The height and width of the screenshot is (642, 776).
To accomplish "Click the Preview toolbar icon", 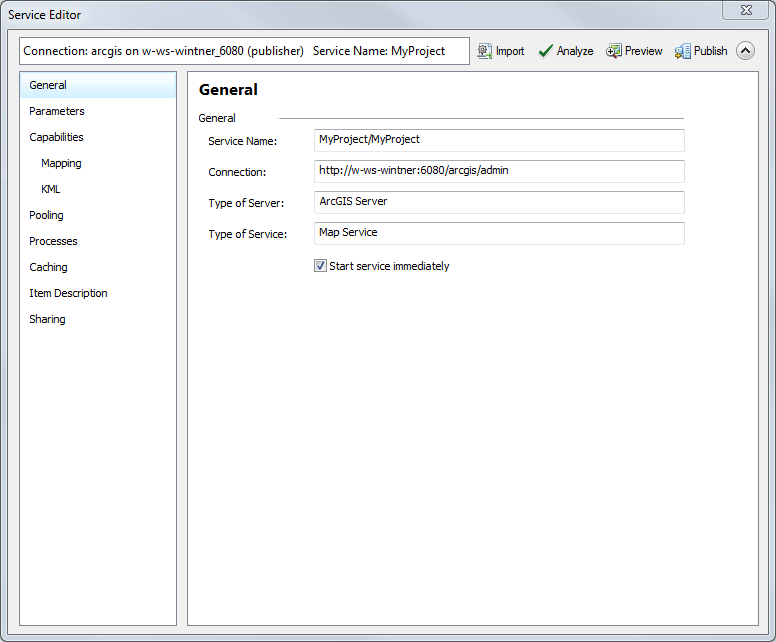I will [614, 51].
